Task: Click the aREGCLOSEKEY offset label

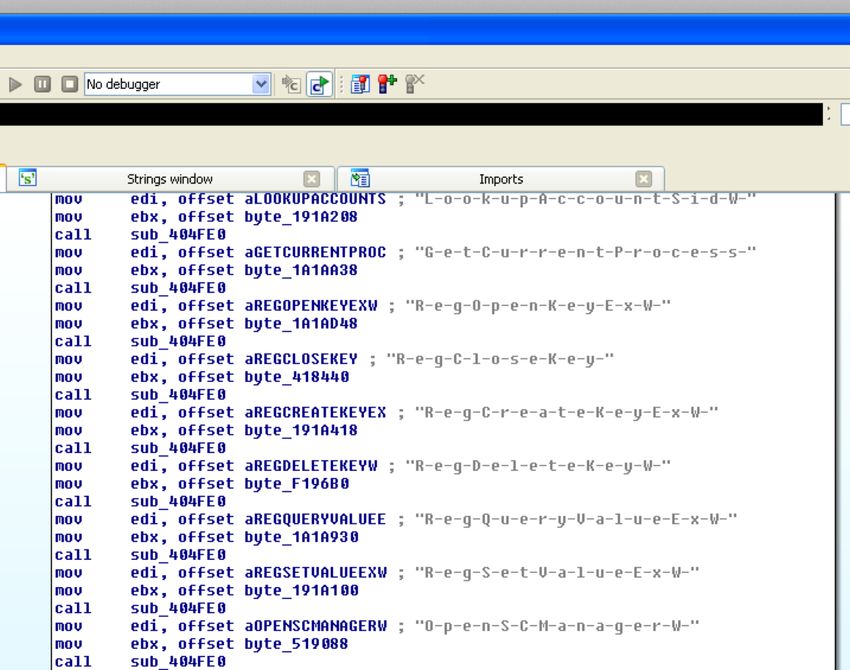Action: (301, 359)
